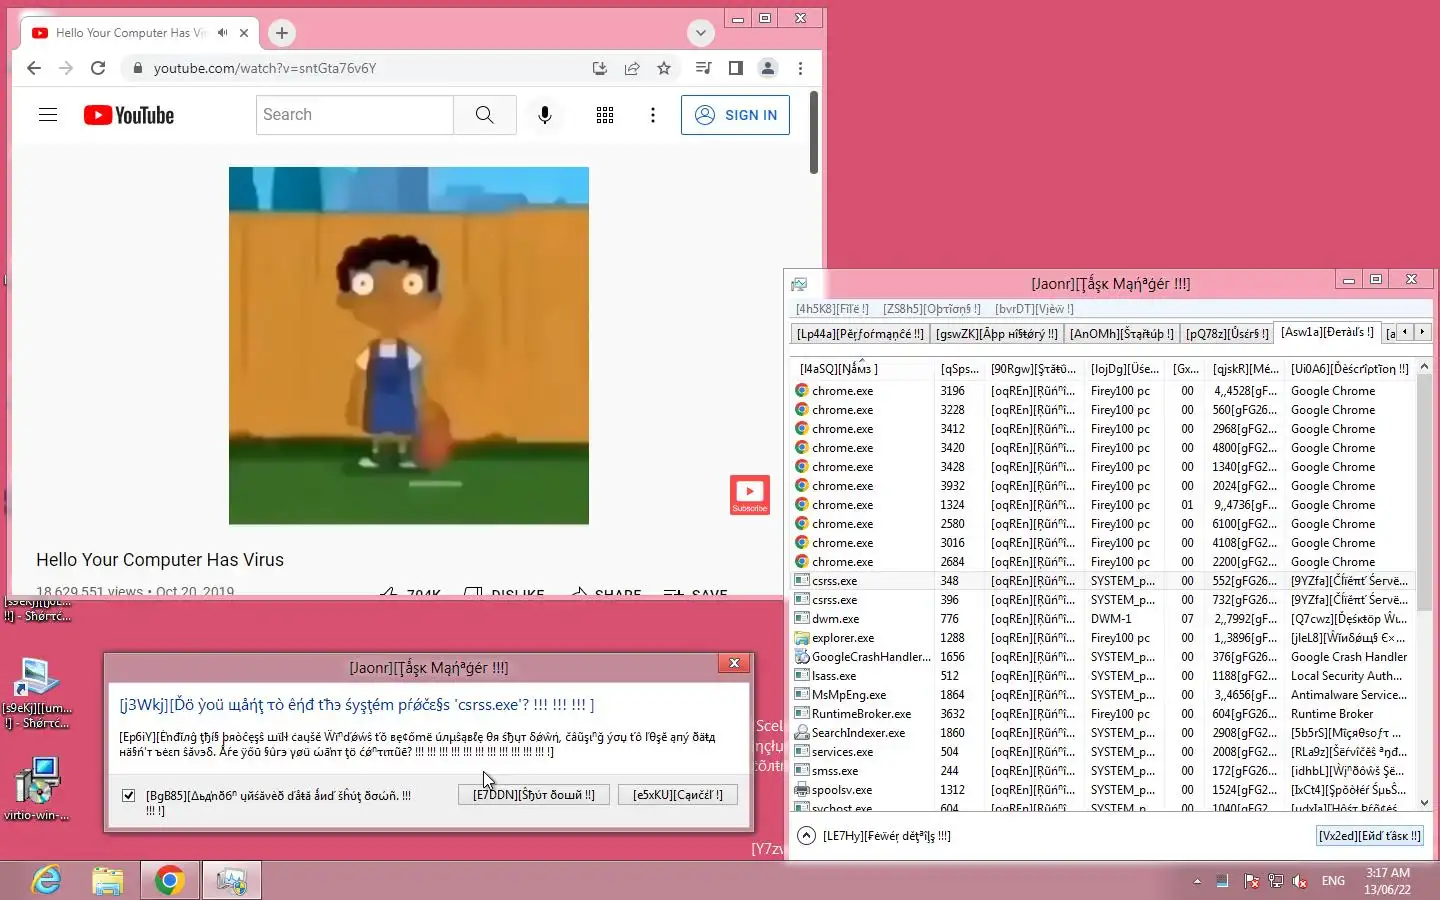Open the virtio-win desktop shortcut
Image resolution: width=1440 pixels, height=900 pixels.
click(x=37, y=789)
